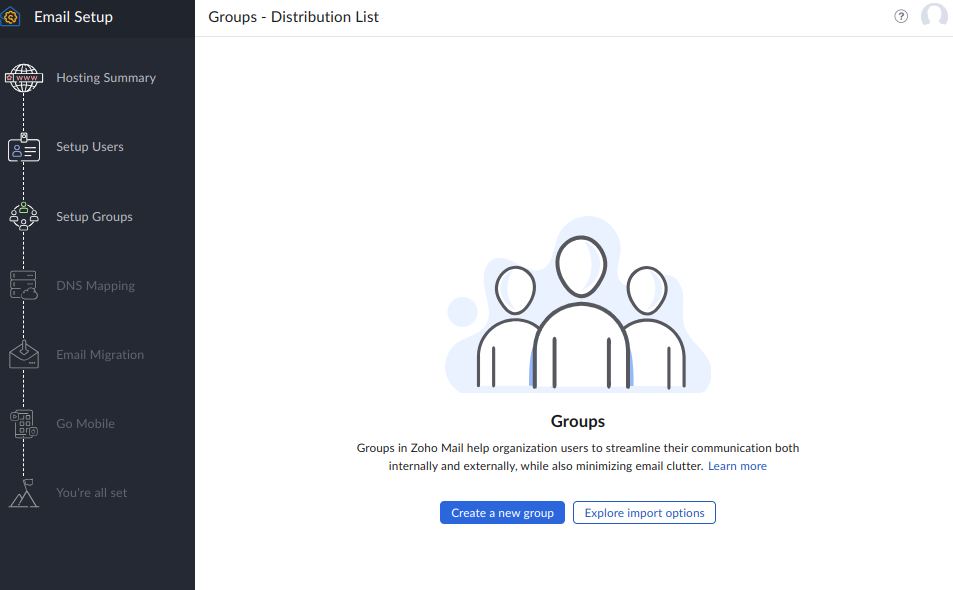Click the Email Migration envelope icon
This screenshot has height=590, width=953.
coord(24,355)
